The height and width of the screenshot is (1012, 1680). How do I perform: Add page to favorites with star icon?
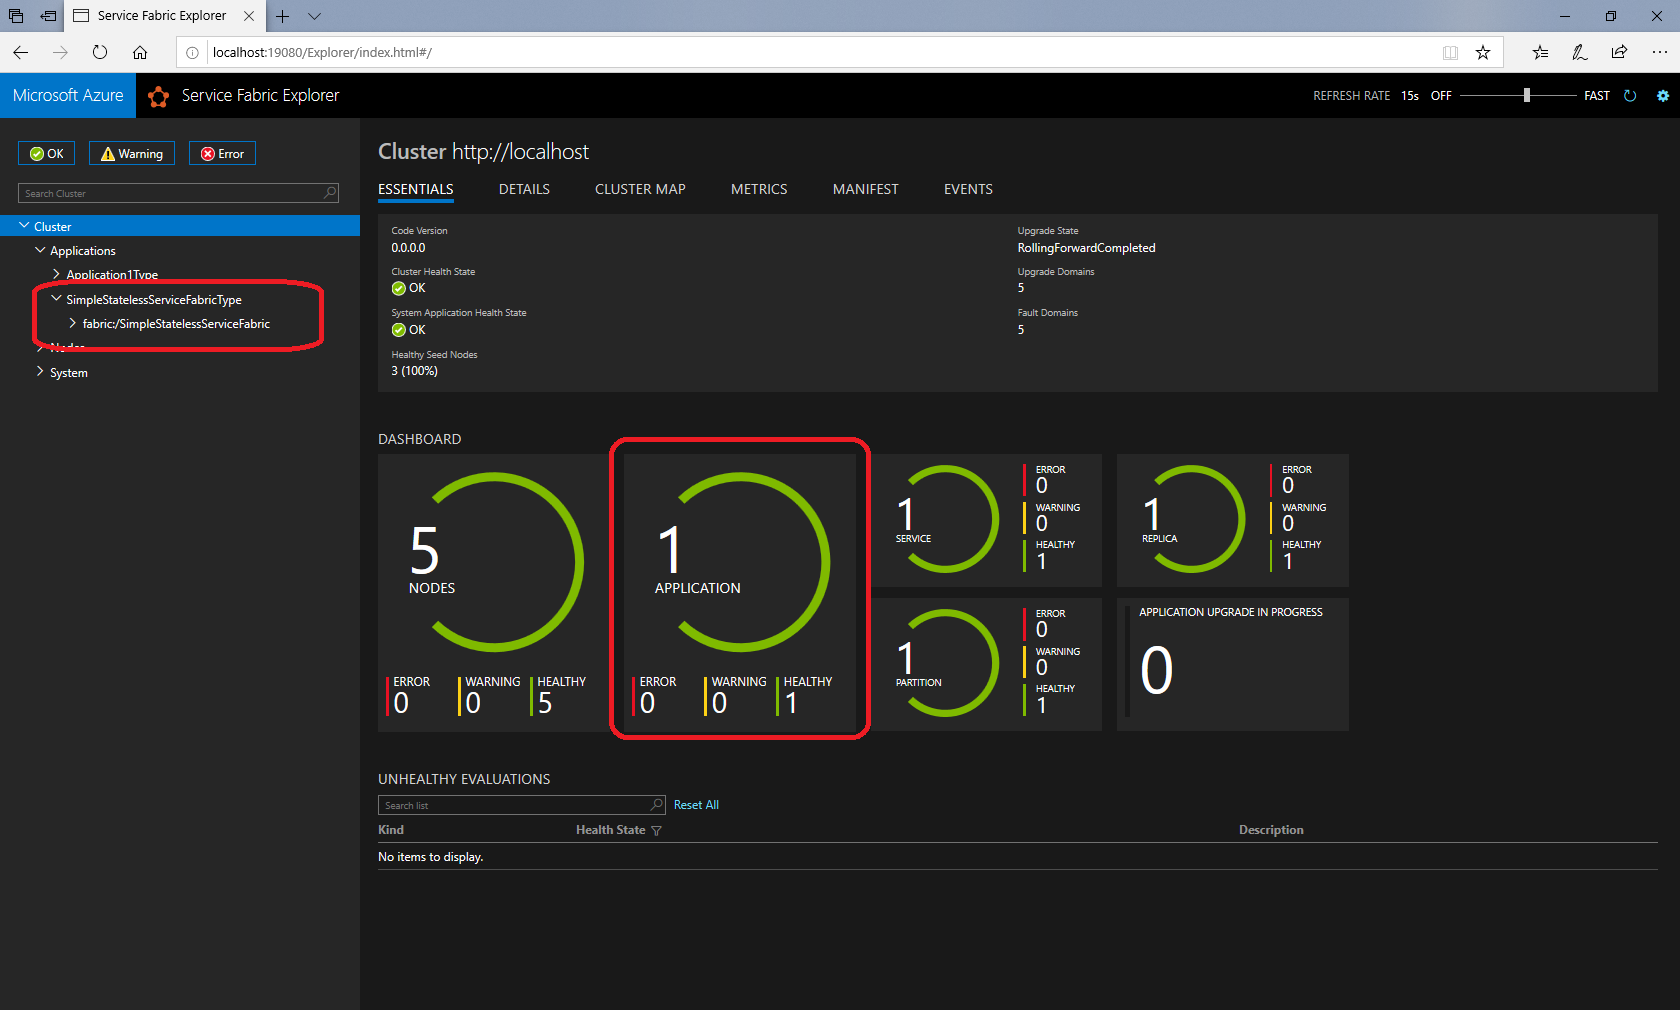pos(1483,52)
